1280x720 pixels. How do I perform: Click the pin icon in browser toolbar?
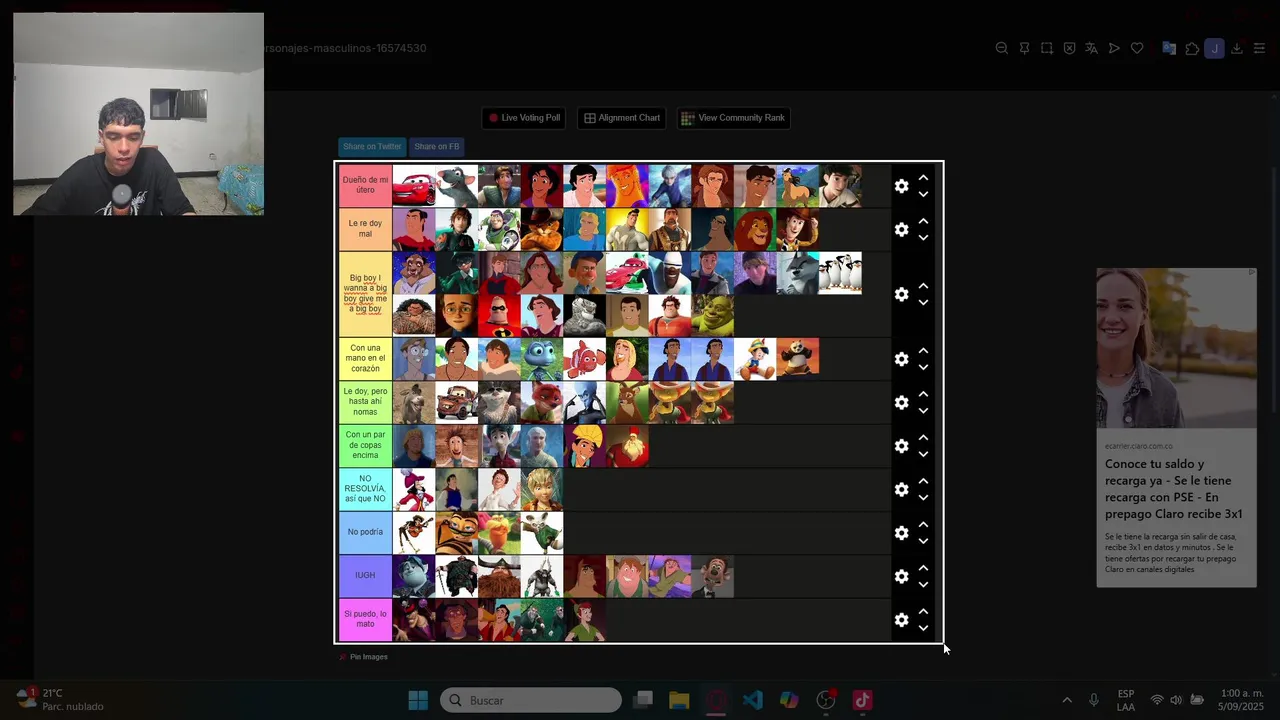[x=1024, y=48]
